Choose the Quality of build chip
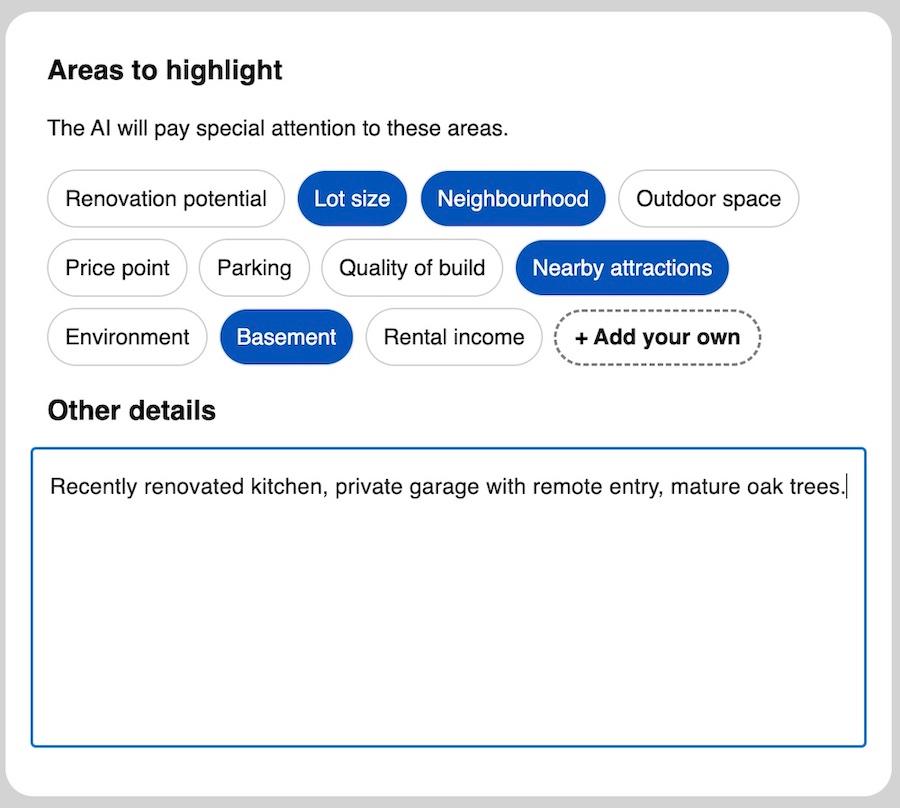 point(411,268)
